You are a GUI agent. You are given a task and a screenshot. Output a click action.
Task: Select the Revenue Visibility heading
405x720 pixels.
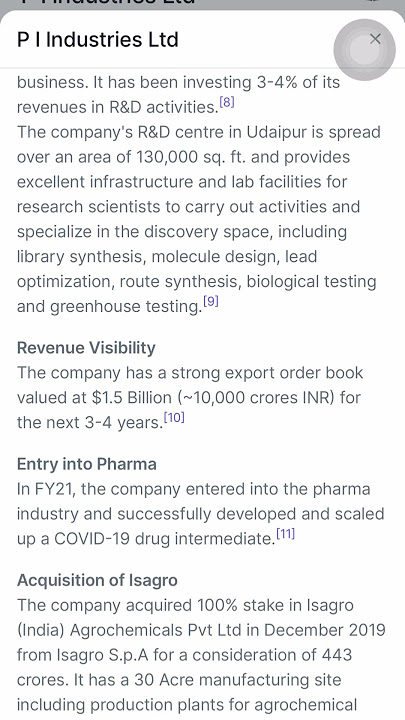click(x=86, y=348)
